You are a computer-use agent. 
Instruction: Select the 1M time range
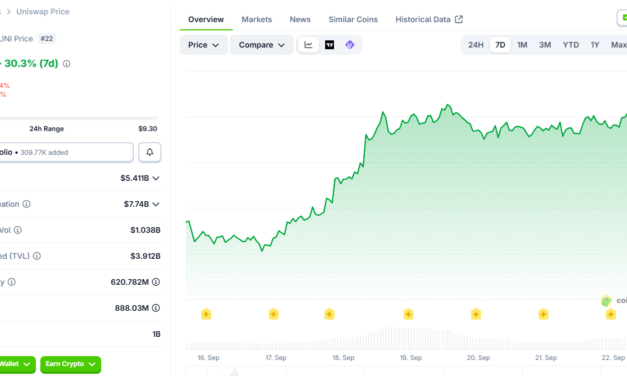(522, 45)
